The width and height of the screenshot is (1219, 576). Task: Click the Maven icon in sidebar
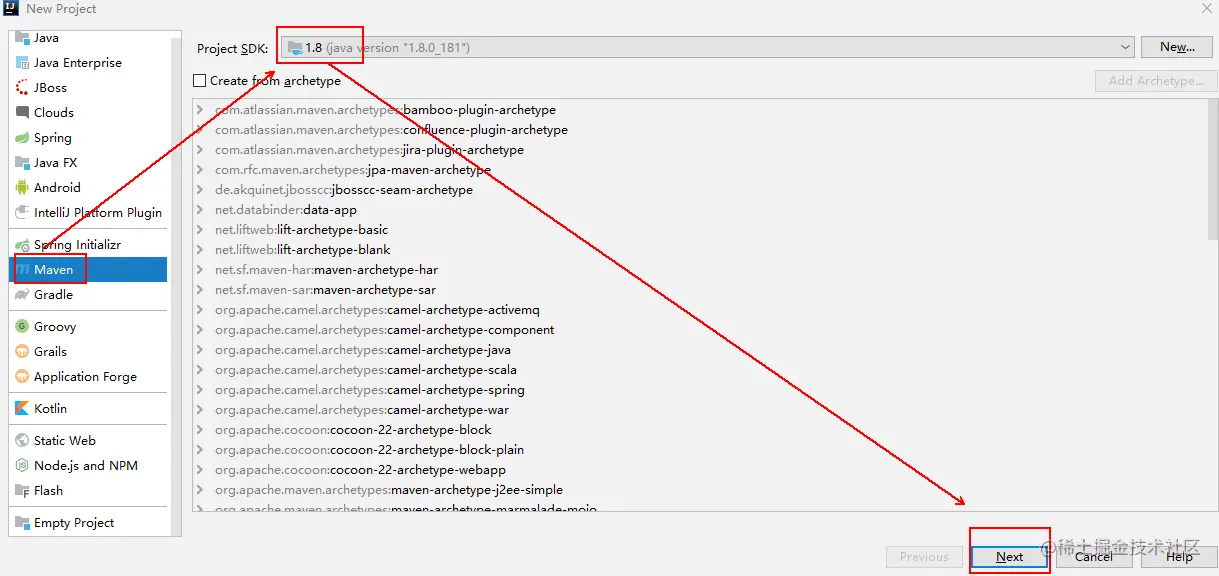(x=23, y=270)
